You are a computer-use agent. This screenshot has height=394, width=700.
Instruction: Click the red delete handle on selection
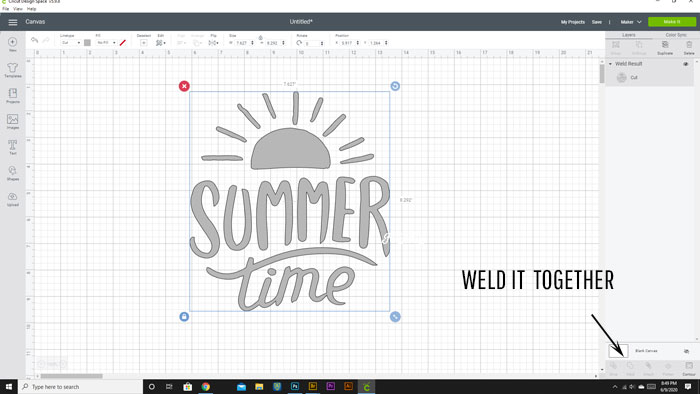pyautogui.click(x=184, y=86)
